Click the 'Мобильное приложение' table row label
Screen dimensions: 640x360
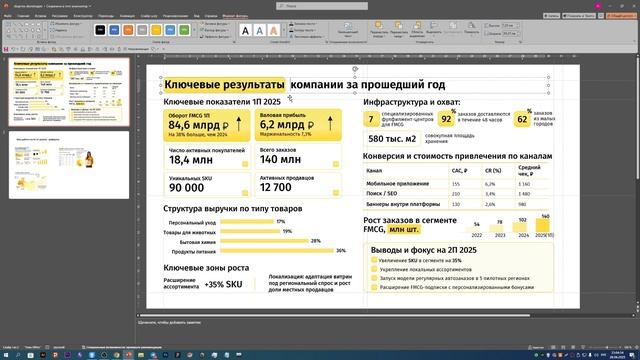398,184
